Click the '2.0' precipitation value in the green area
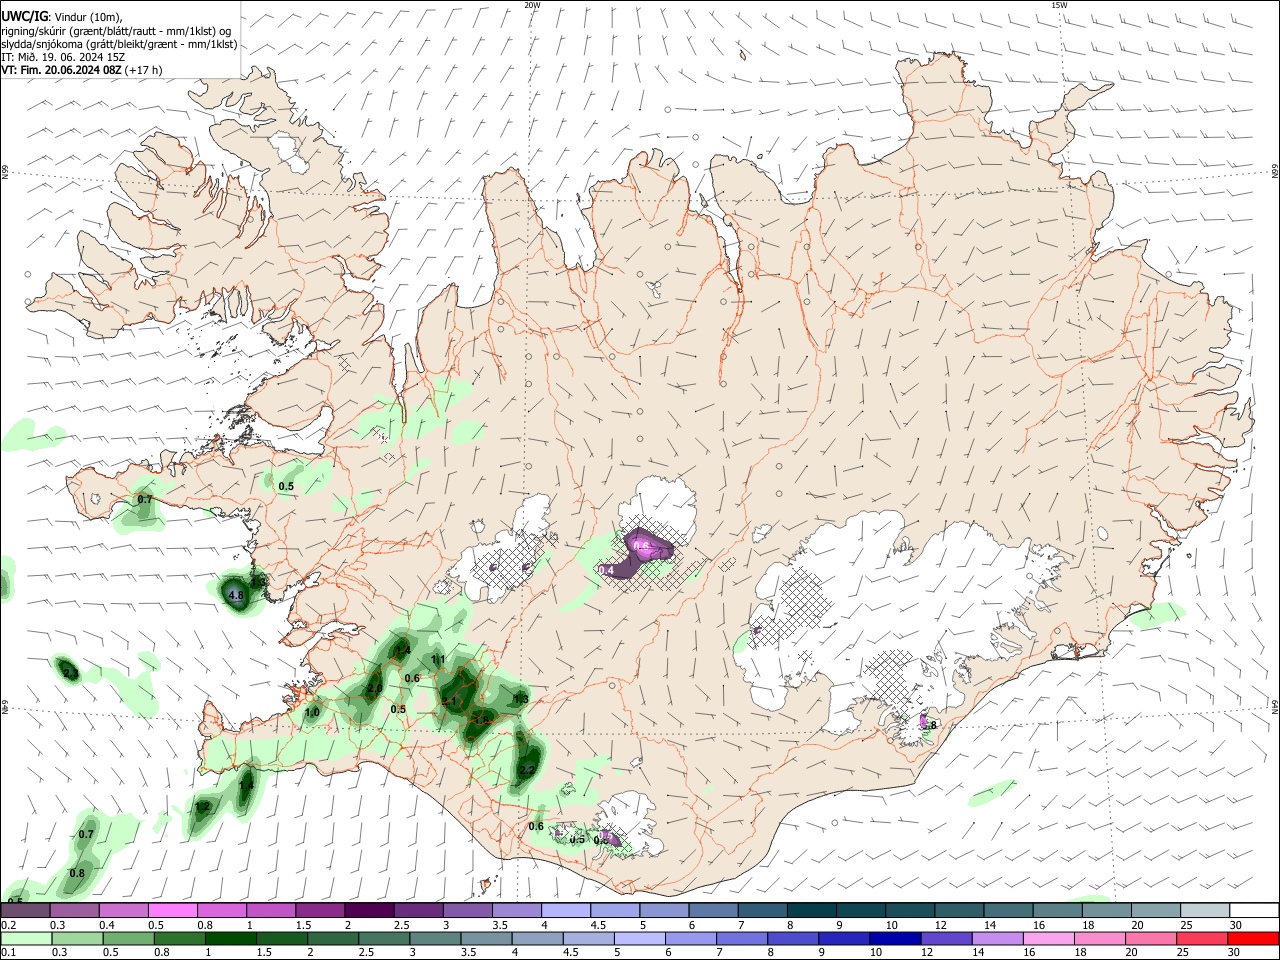The width and height of the screenshot is (1280, 960). [x=374, y=688]
